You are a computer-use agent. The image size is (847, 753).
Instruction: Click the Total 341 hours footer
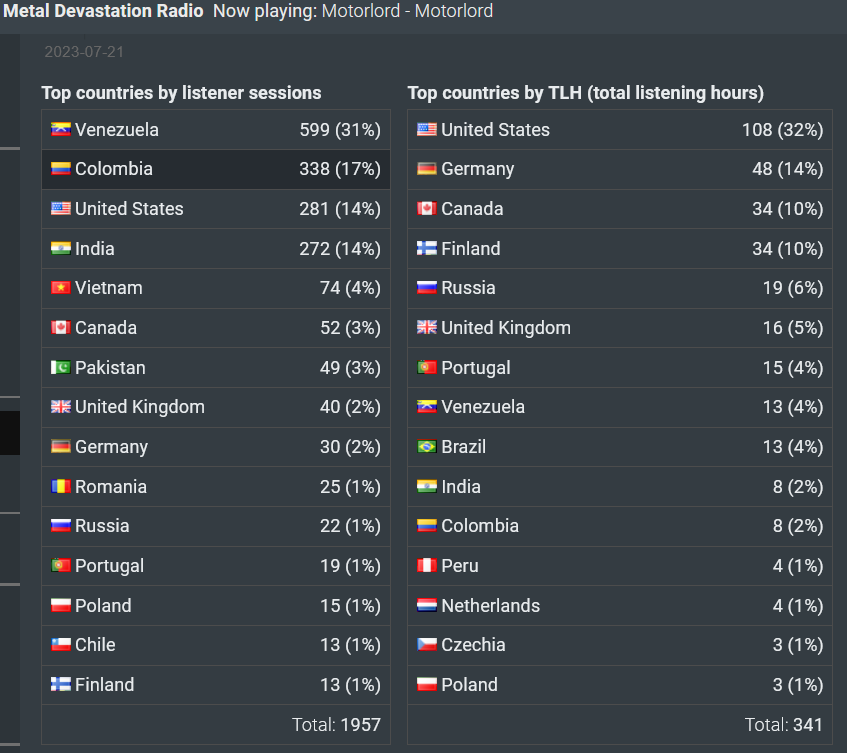pyautogui.click(x=784, y=724)
